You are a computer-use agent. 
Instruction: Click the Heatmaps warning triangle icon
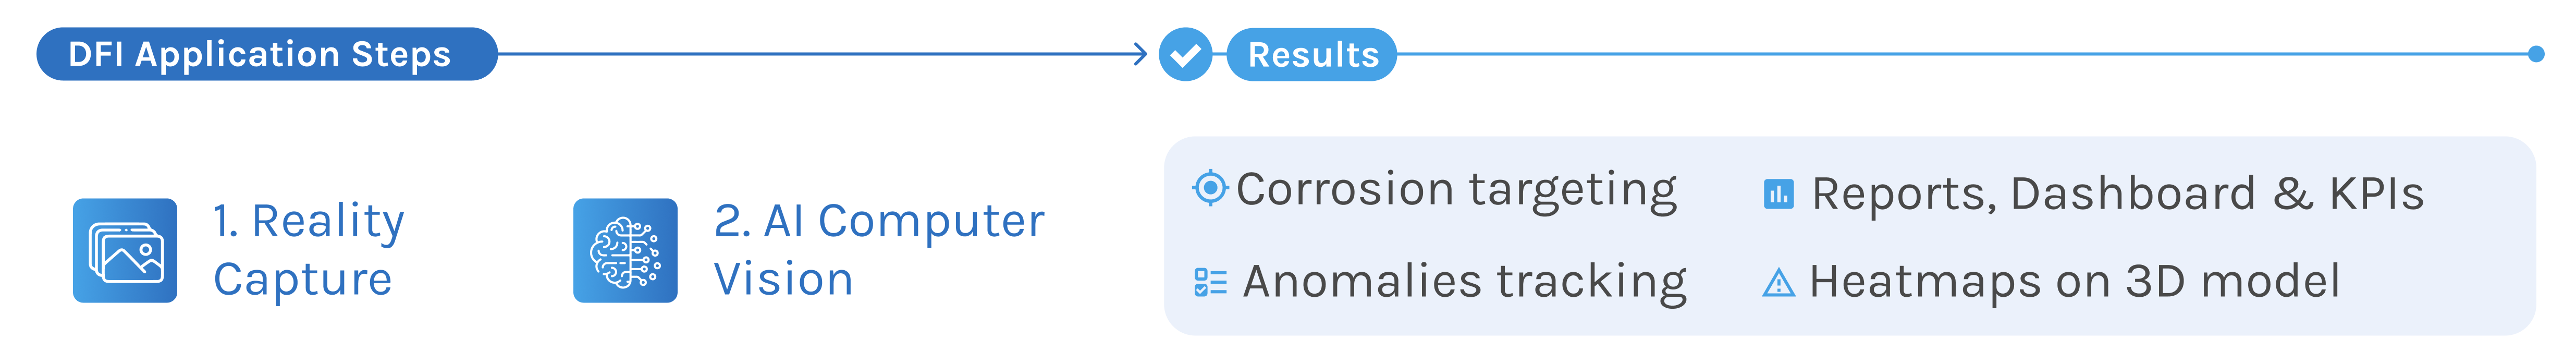[1778, 284]
